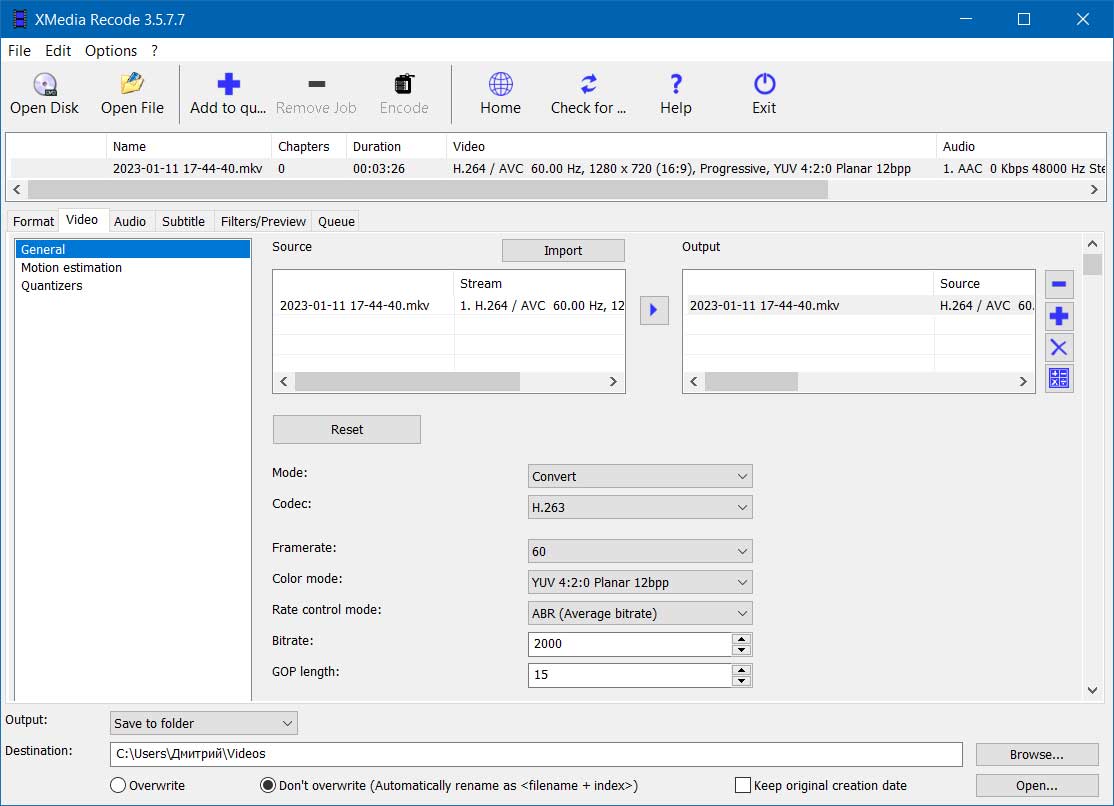The image size is (1114, 806).
Task: Select file row 2023-01-11 17-44-40.mkv in top list
Action: pos(558,168)
